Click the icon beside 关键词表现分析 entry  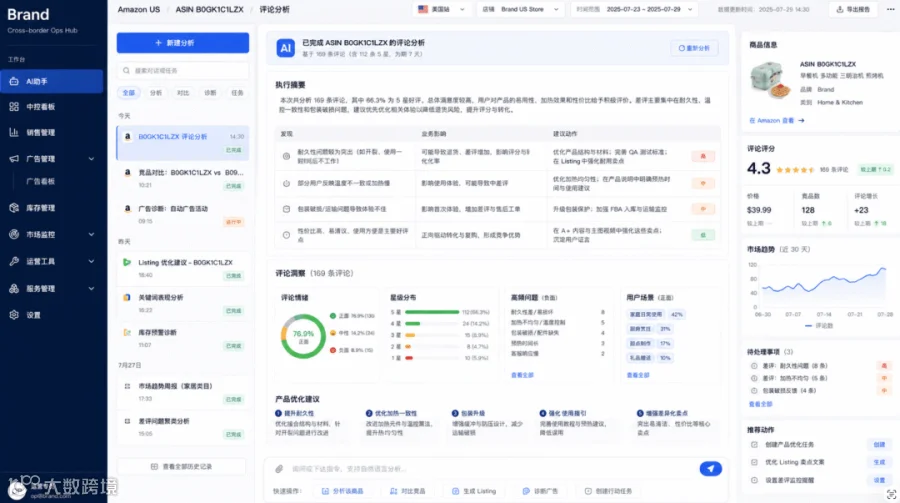click(127, 297)
